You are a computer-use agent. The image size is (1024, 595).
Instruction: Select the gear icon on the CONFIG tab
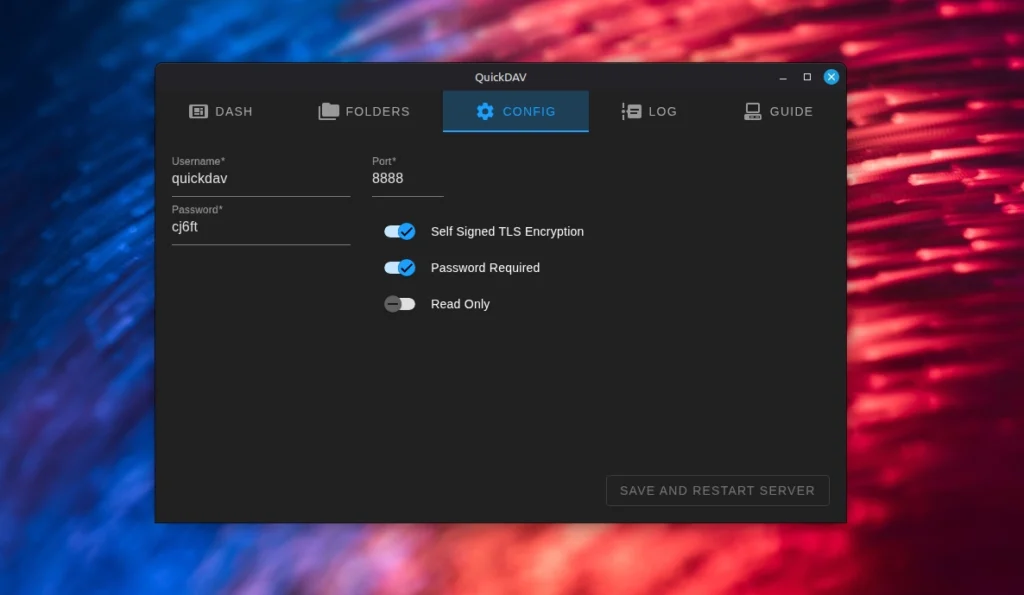tap(484, 111)
